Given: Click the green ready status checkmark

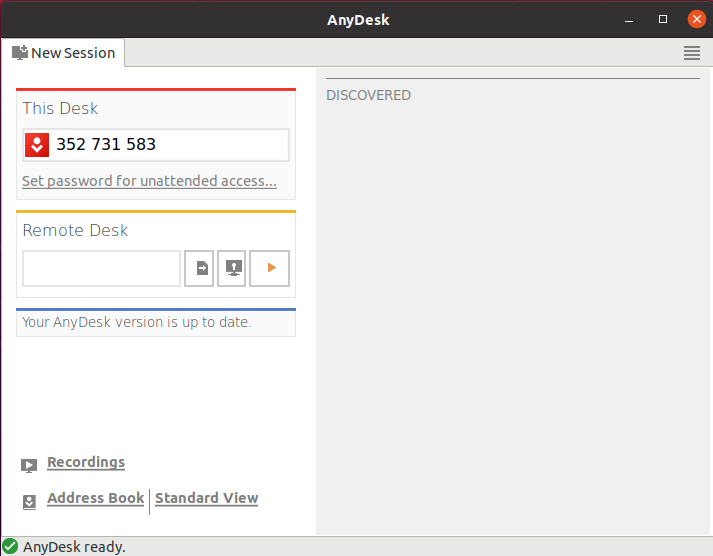Looking at the screenshot, I should point(10,546).
